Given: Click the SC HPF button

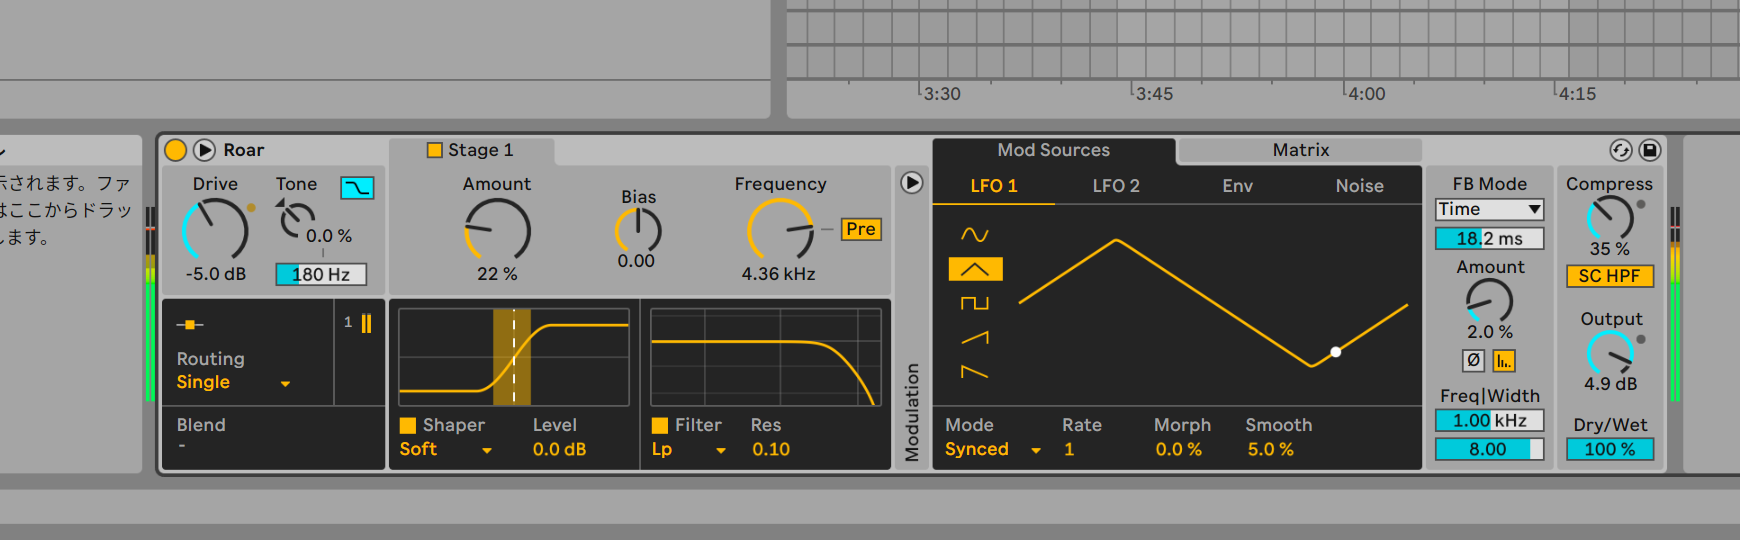Looking at the screenshot, I should 1609,276.
